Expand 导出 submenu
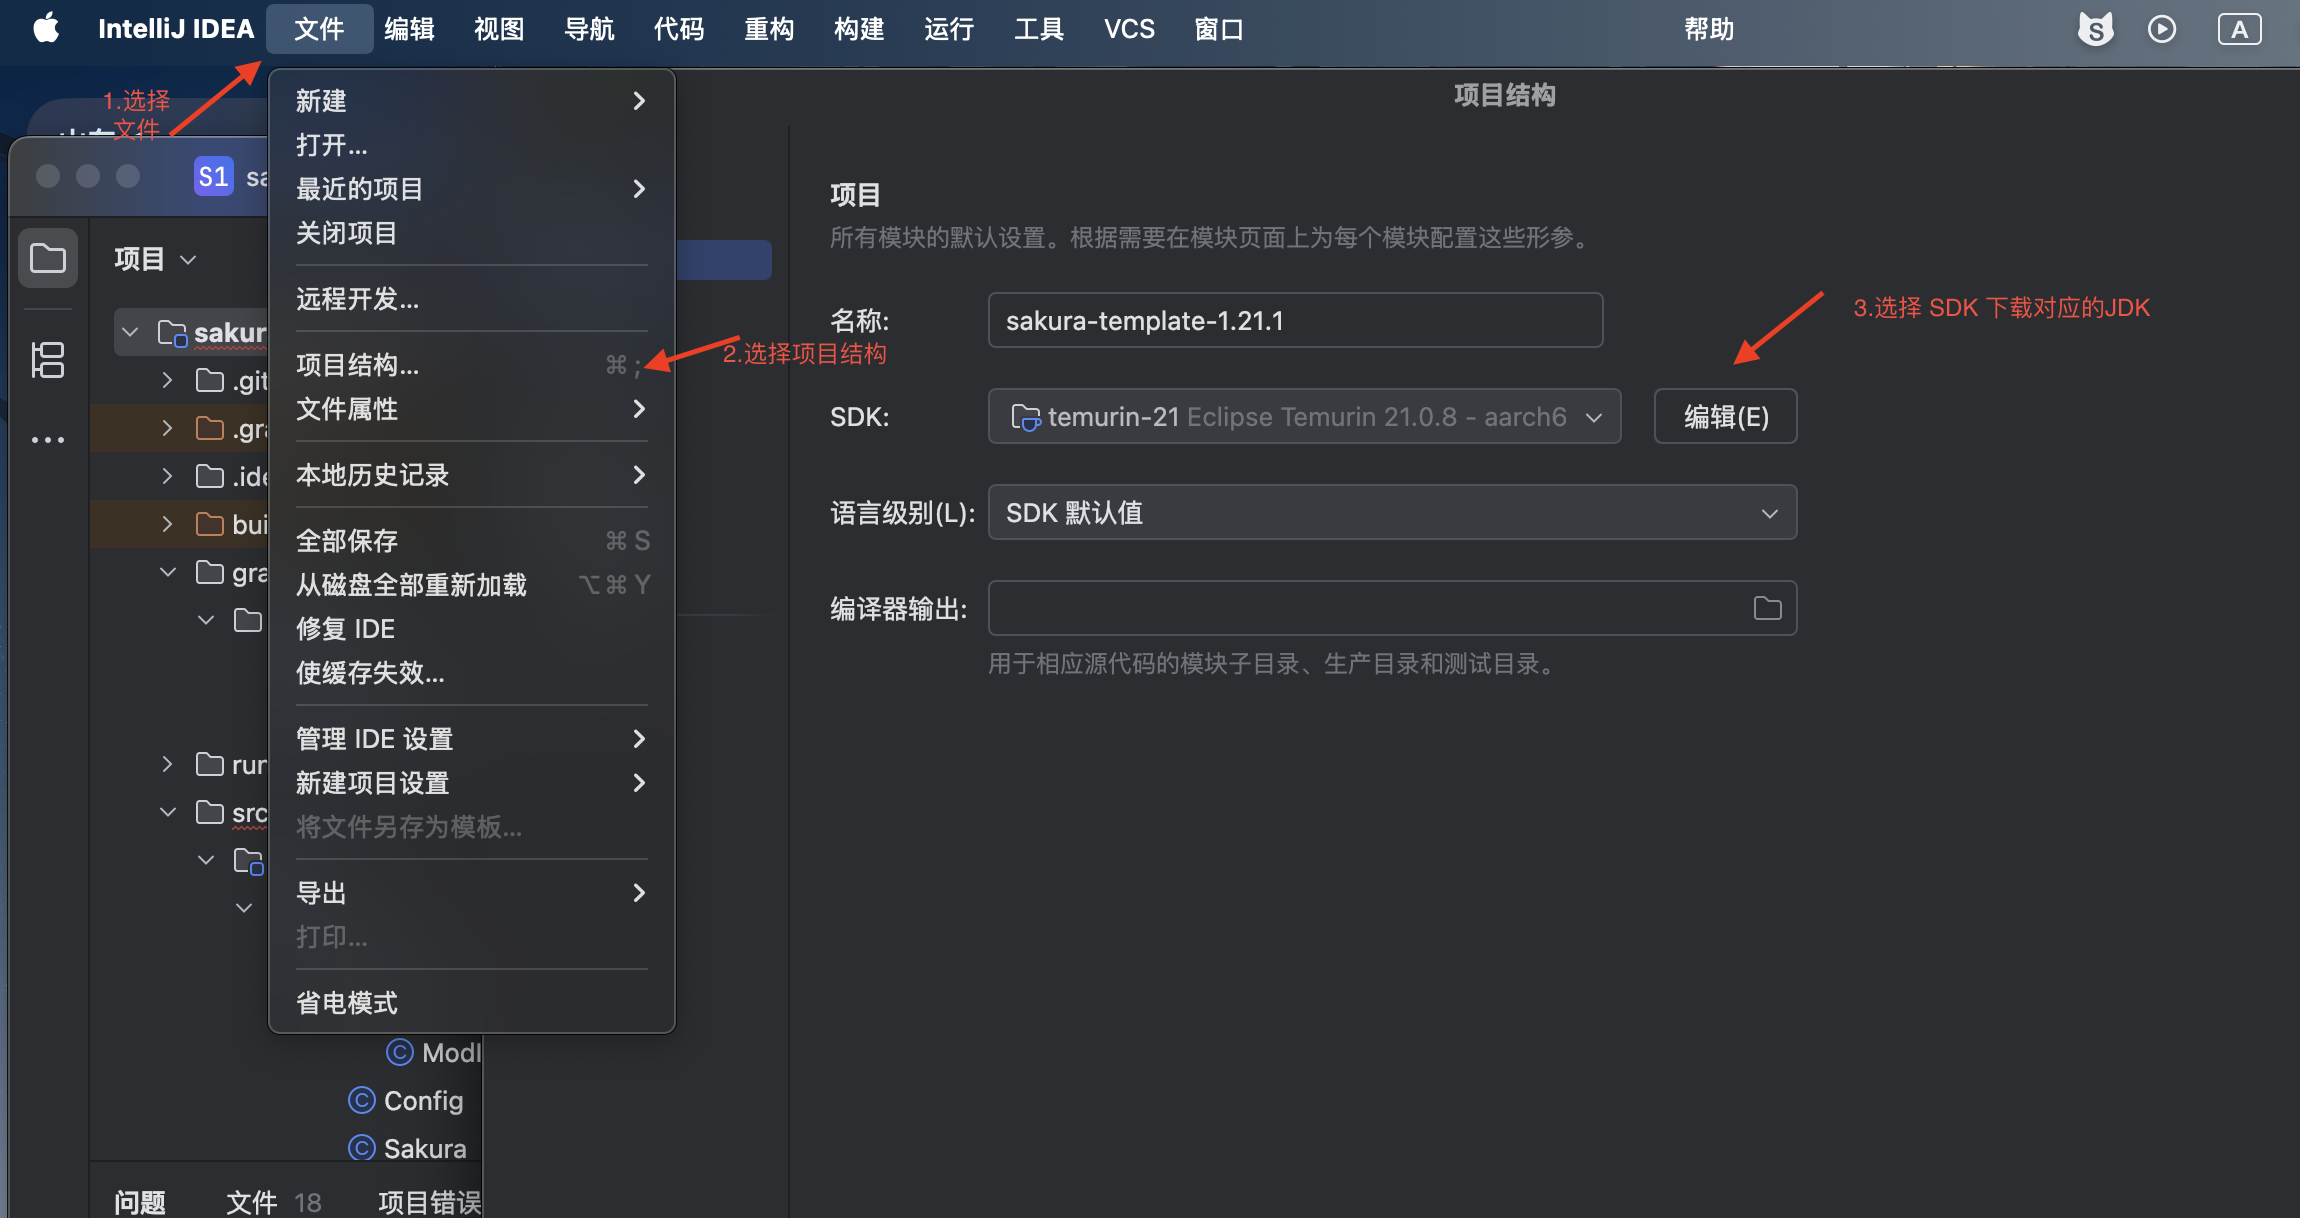The image size is (2300, 1218). pyautogui.click(x=472, y=893)
